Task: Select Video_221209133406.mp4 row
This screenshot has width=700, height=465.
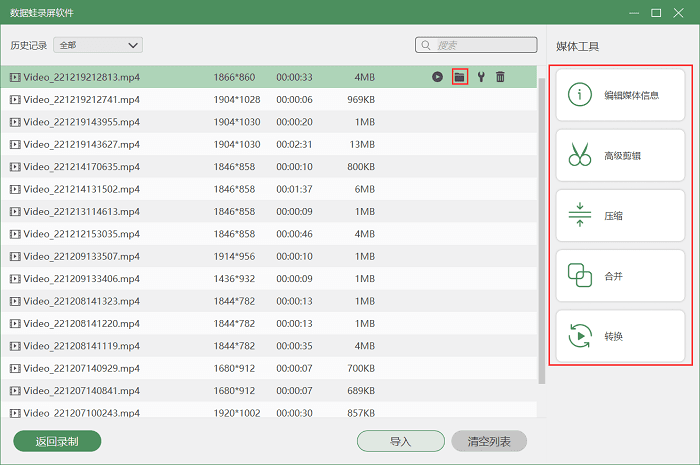Action: point(269,278)
